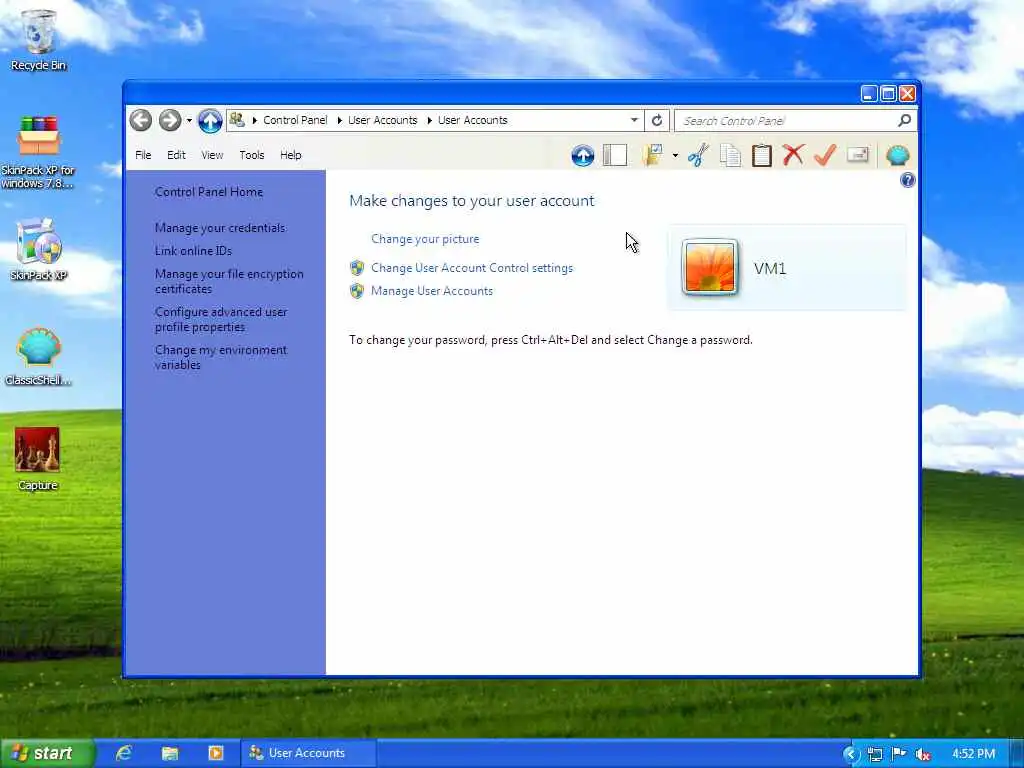The image size is (1024, 768).
Task: Open the start menu
Action: [47, 753]
